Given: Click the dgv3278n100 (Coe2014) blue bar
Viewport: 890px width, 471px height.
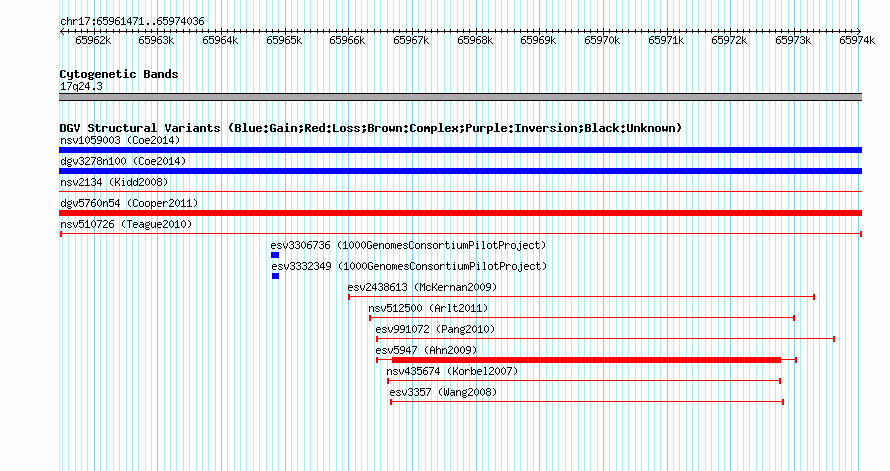Looking at the screenshot, I should 460,171.
